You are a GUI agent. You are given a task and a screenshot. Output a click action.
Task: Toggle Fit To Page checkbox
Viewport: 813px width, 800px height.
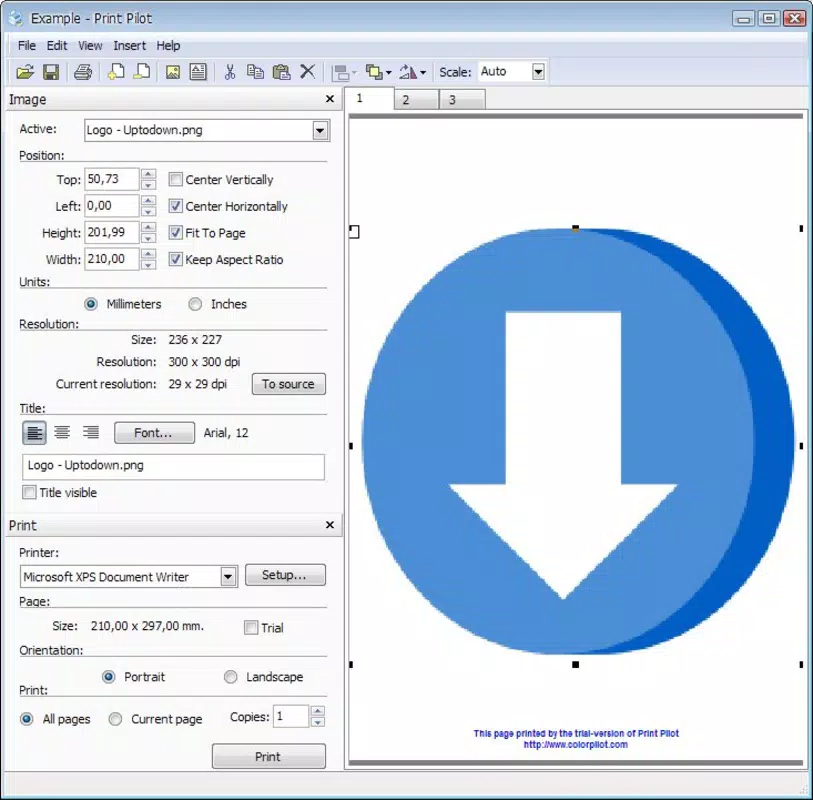176,232
